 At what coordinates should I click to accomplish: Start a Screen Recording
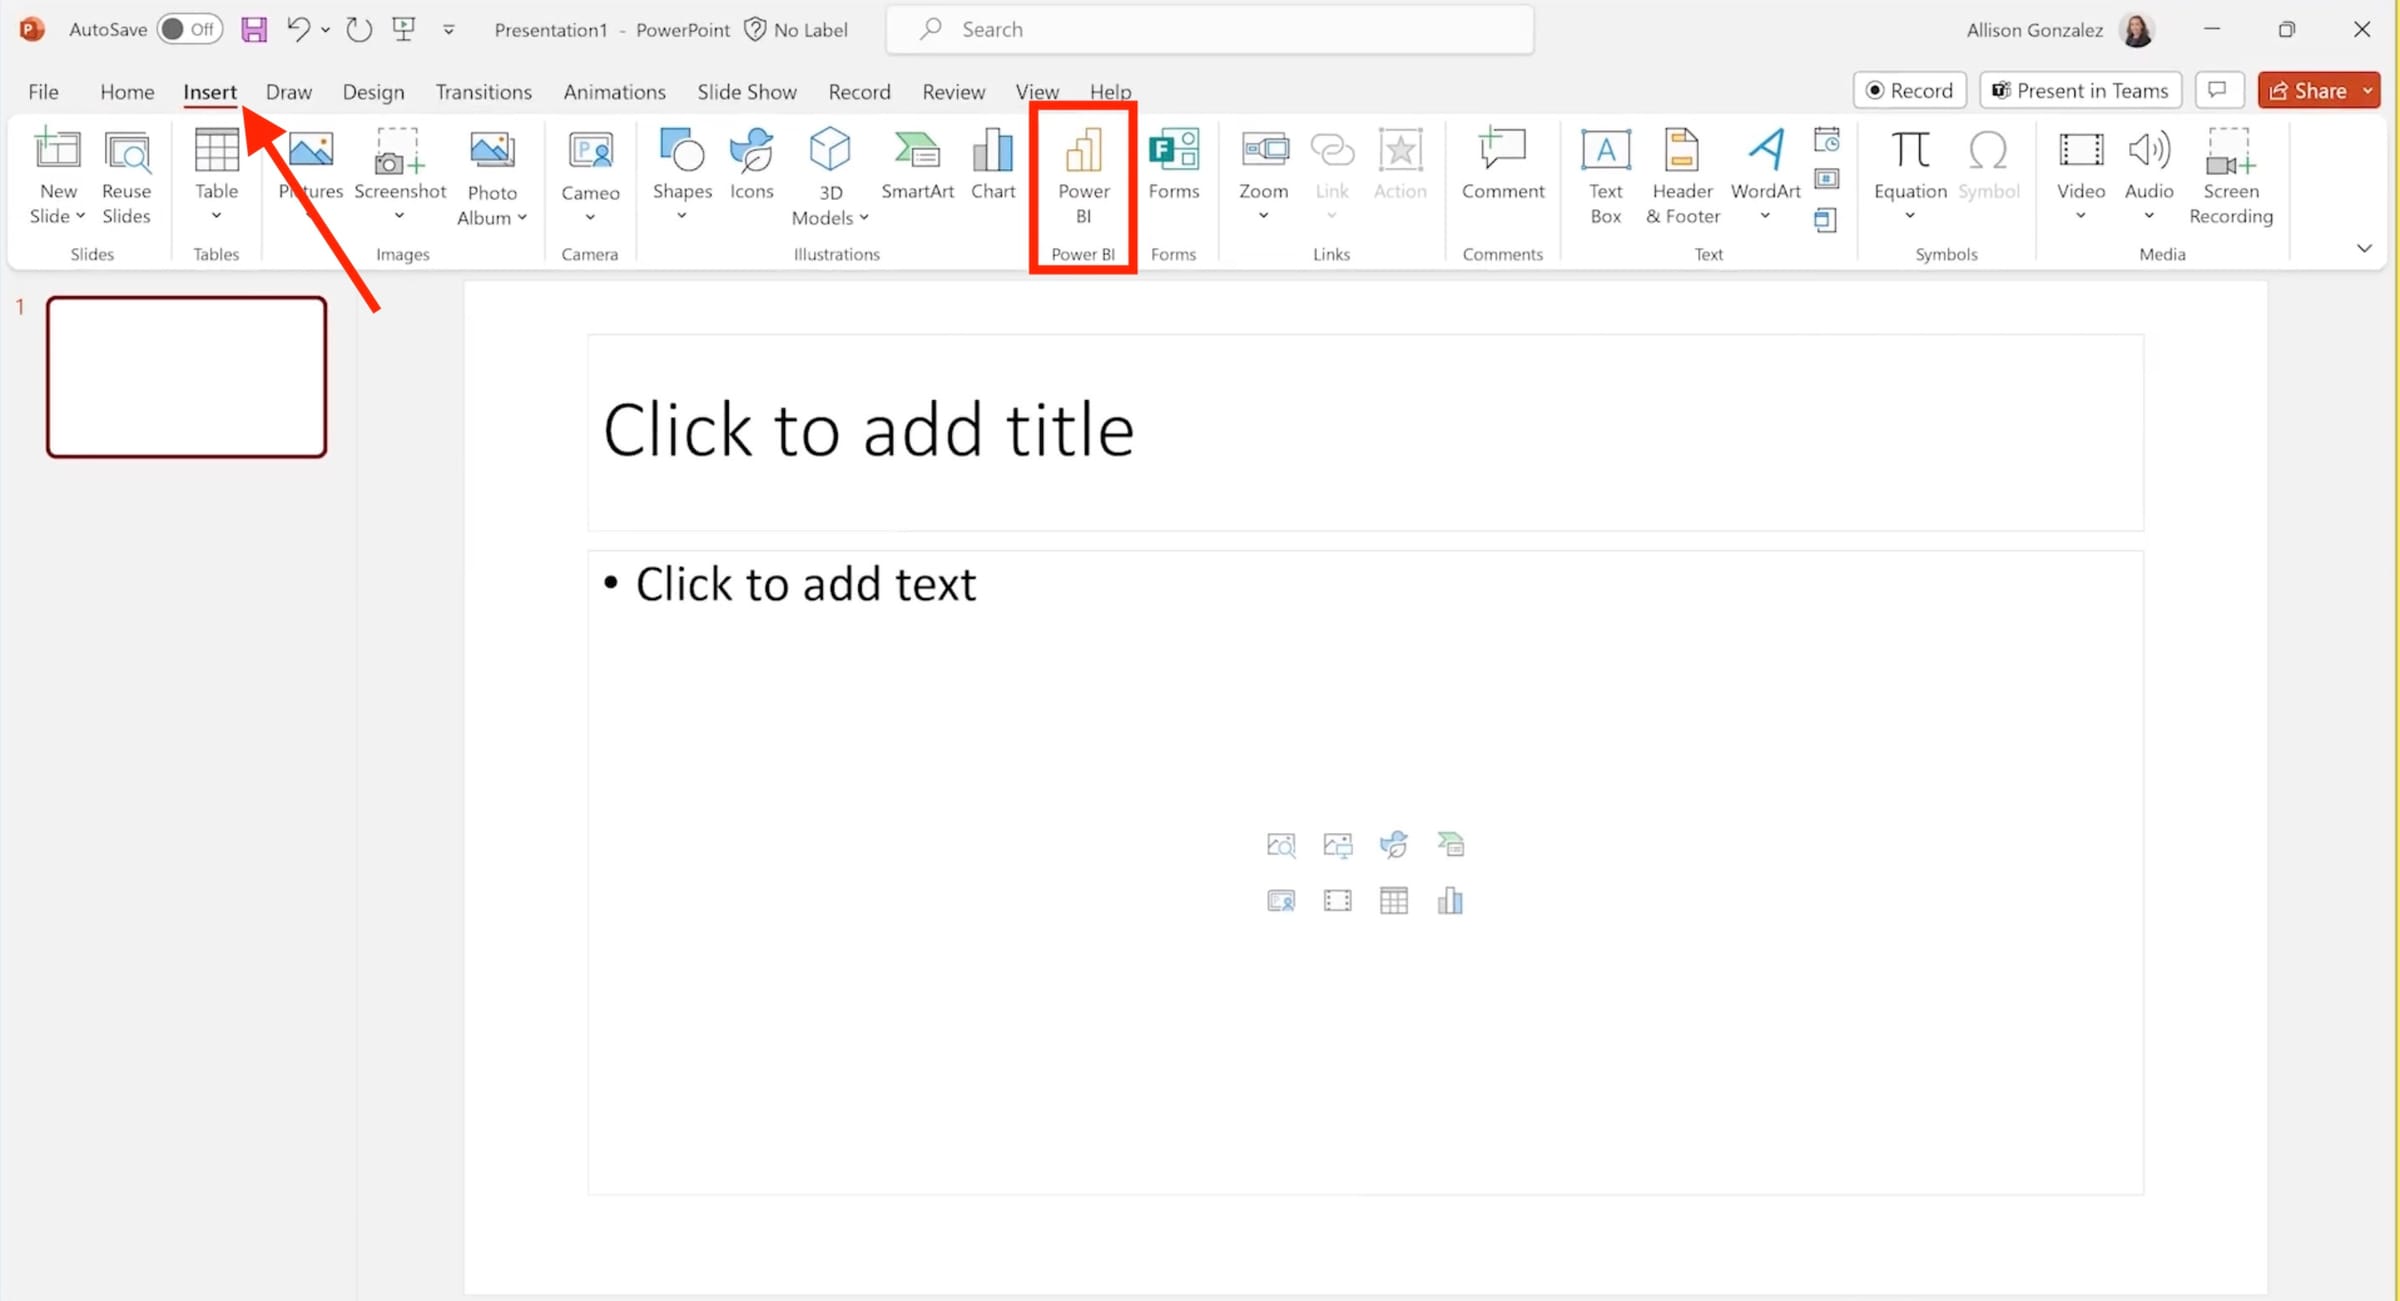point(2231,175)
